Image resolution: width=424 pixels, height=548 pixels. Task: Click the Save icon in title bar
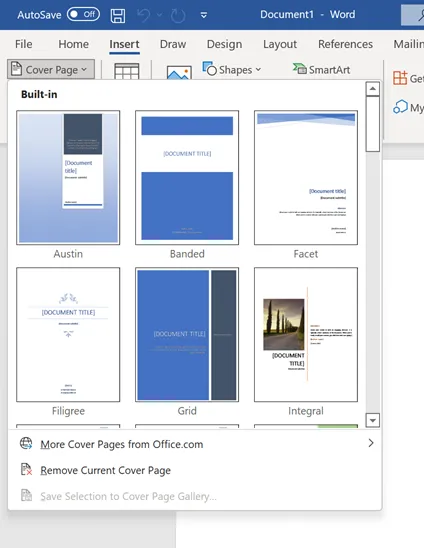118,15
